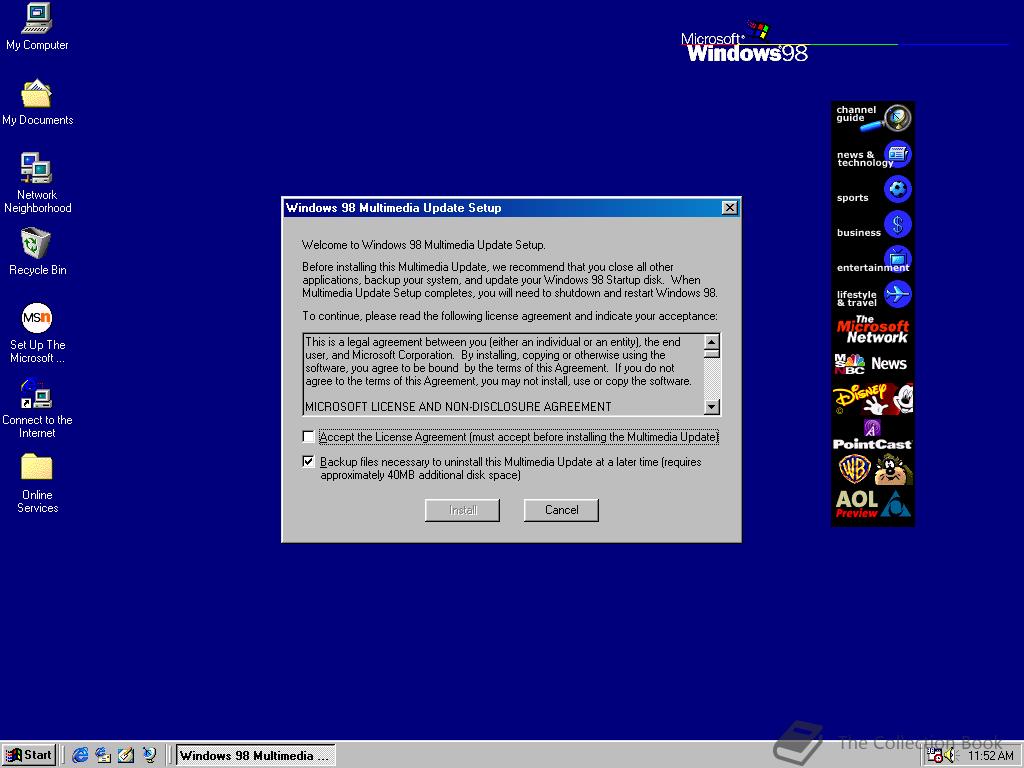Image resolution: width=1024 pixels, height=768 pixels.
Task: Open The Microsoft Network channel
Action: (873, 330)
